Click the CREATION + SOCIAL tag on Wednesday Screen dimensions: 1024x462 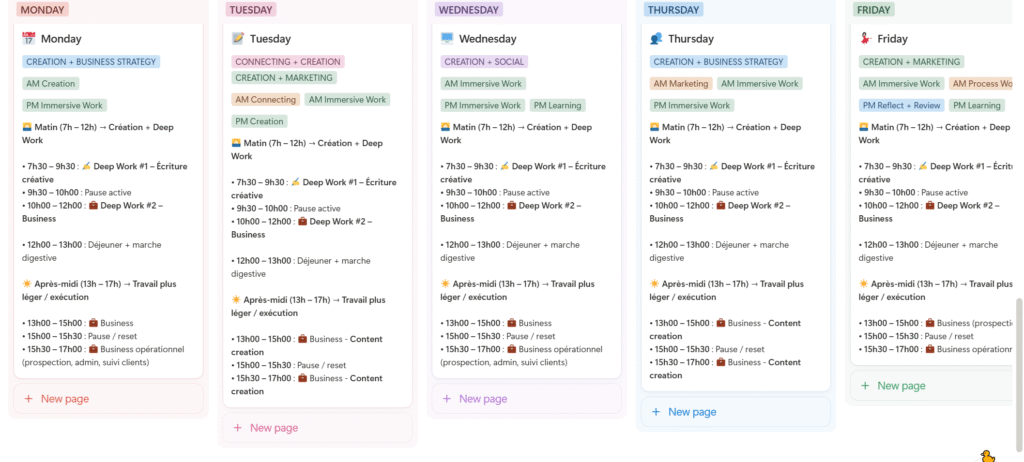click(484, 62)
